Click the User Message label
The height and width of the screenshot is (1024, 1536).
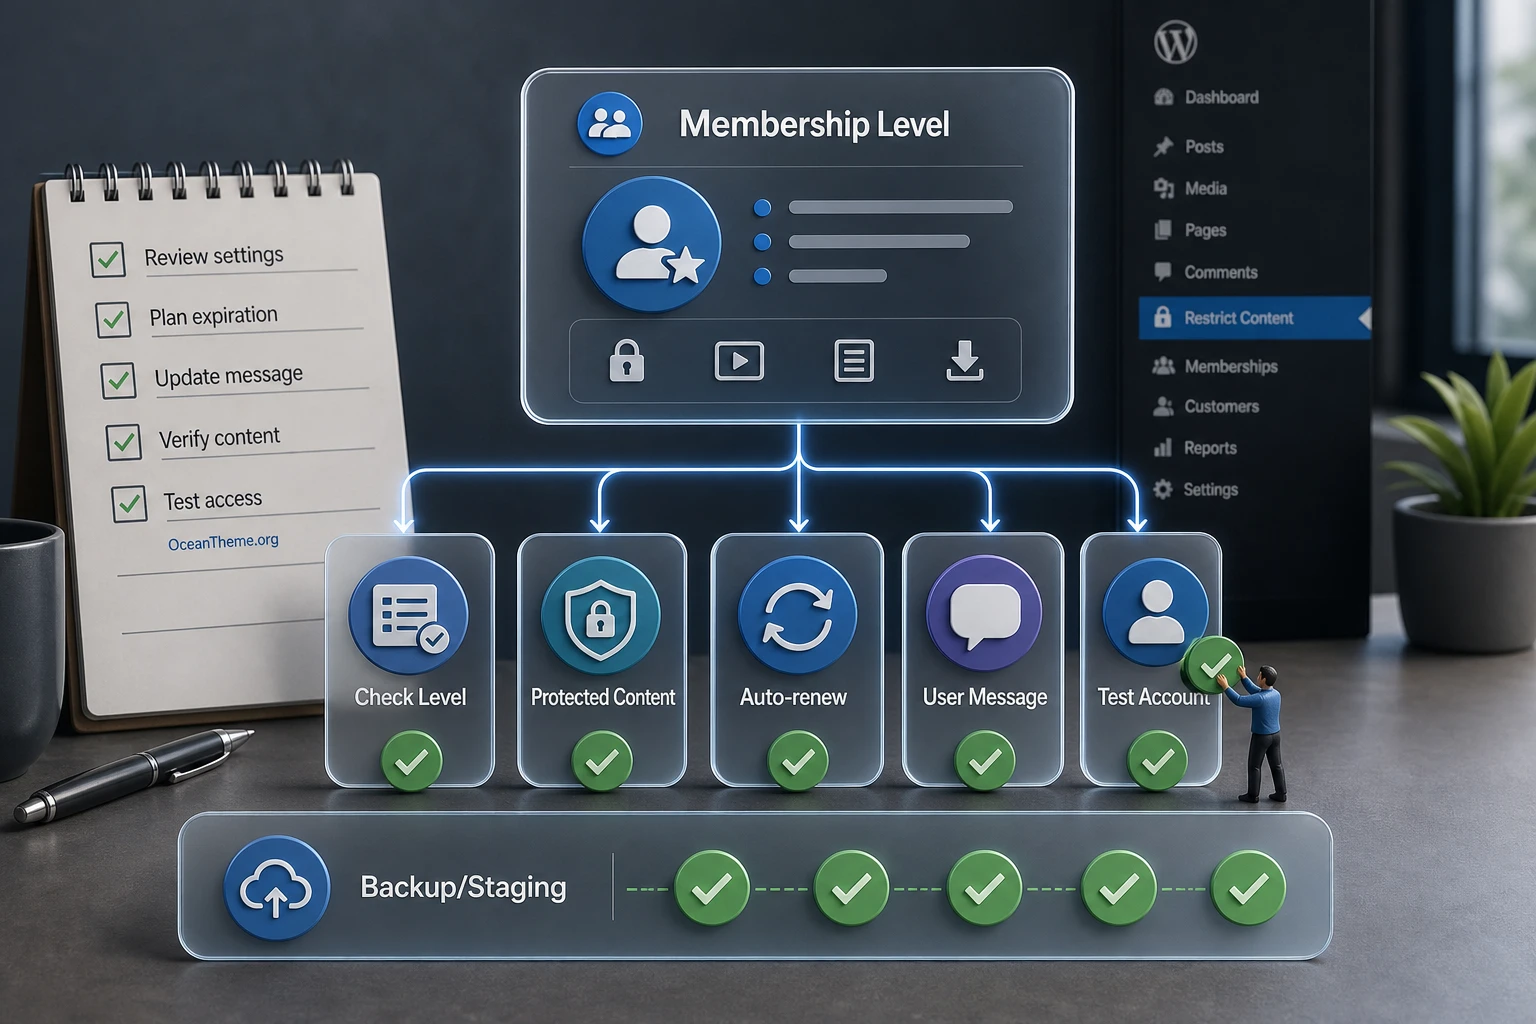pyautogui.click(x=985, y=698)
